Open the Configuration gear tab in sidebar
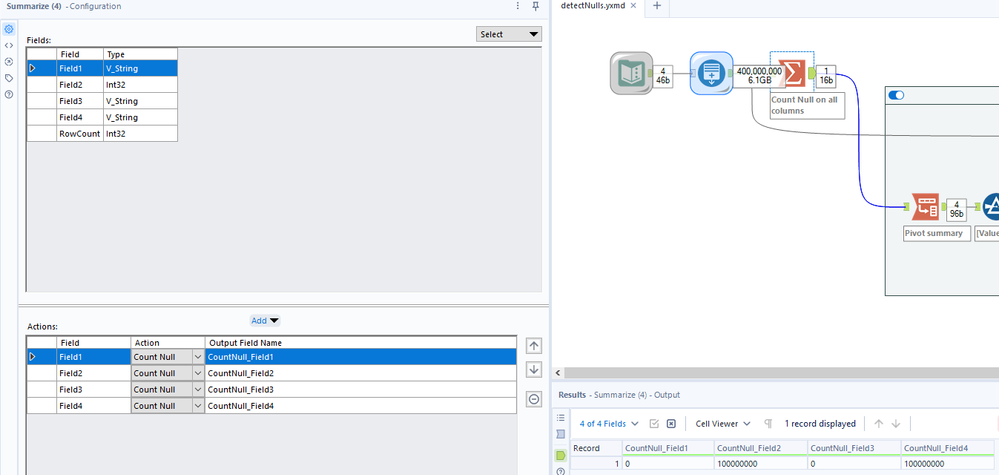This screenshot has height=475, width=999. click(x=9, y=29)
